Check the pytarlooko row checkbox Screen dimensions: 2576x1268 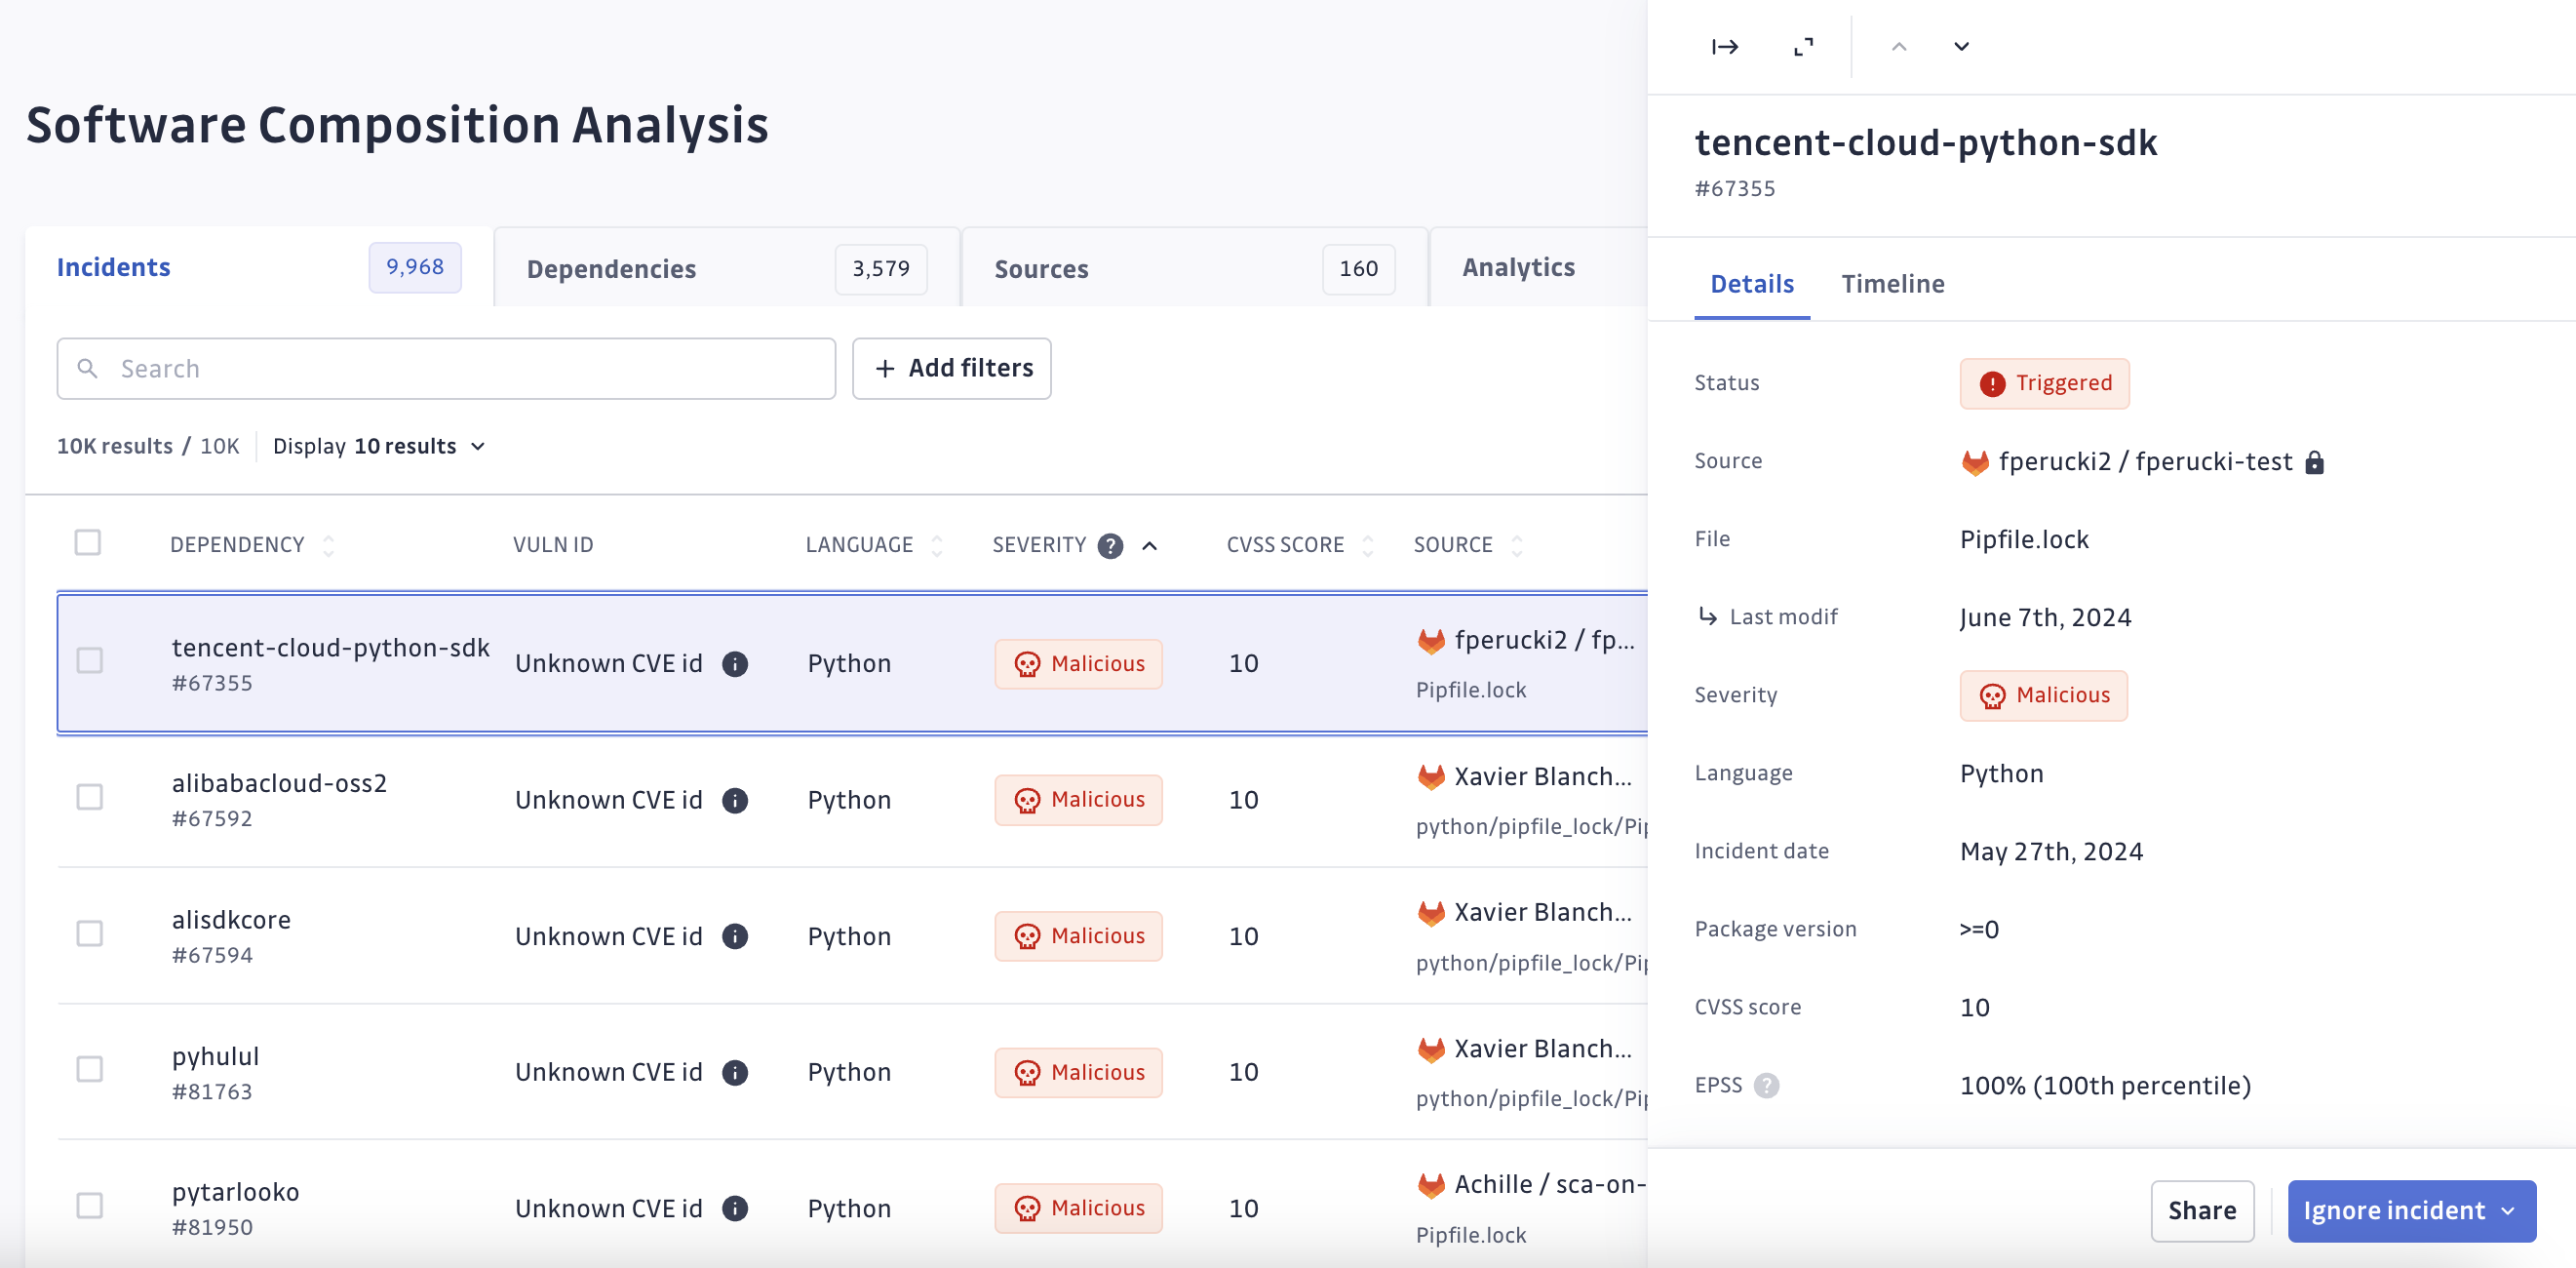click(90, 1205)
